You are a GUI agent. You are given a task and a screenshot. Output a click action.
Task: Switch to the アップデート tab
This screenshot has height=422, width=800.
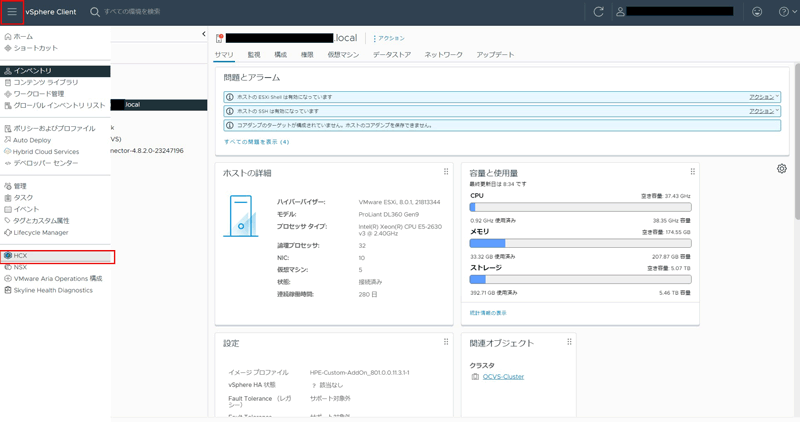pyautogui.click(x=495, y=55)
